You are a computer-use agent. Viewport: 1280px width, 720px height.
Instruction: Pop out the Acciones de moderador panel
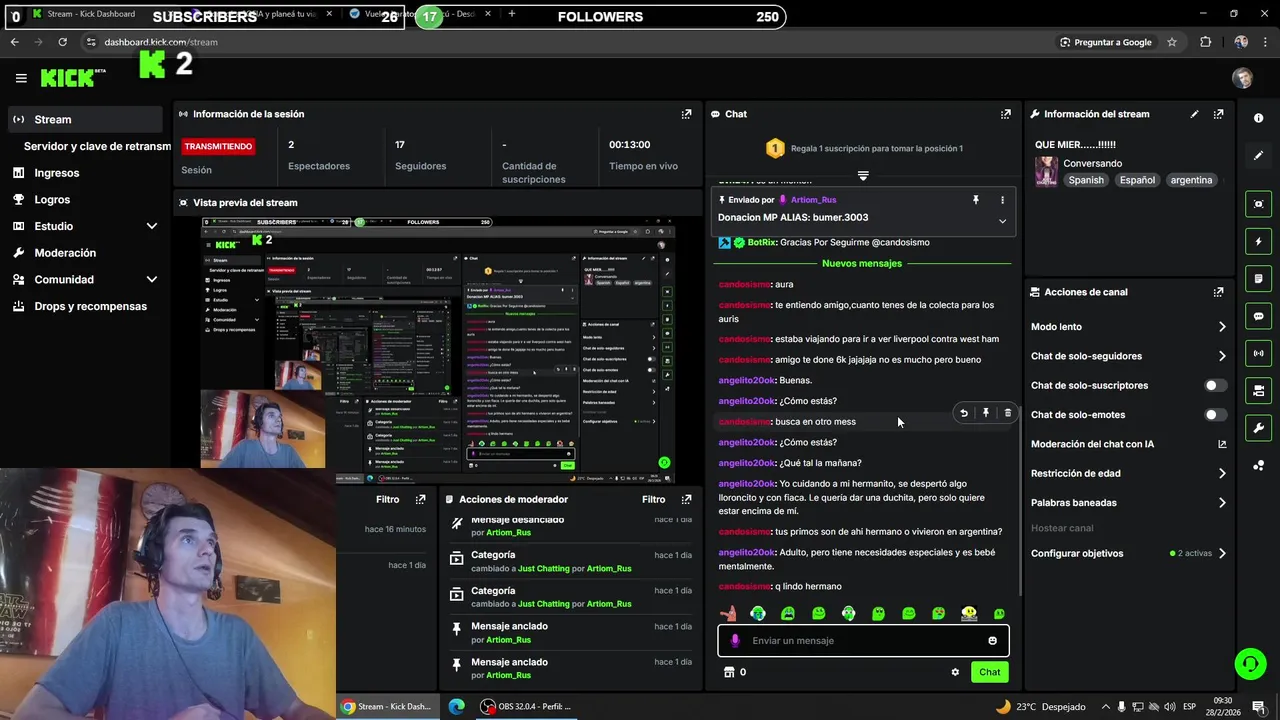click(686, 499)
